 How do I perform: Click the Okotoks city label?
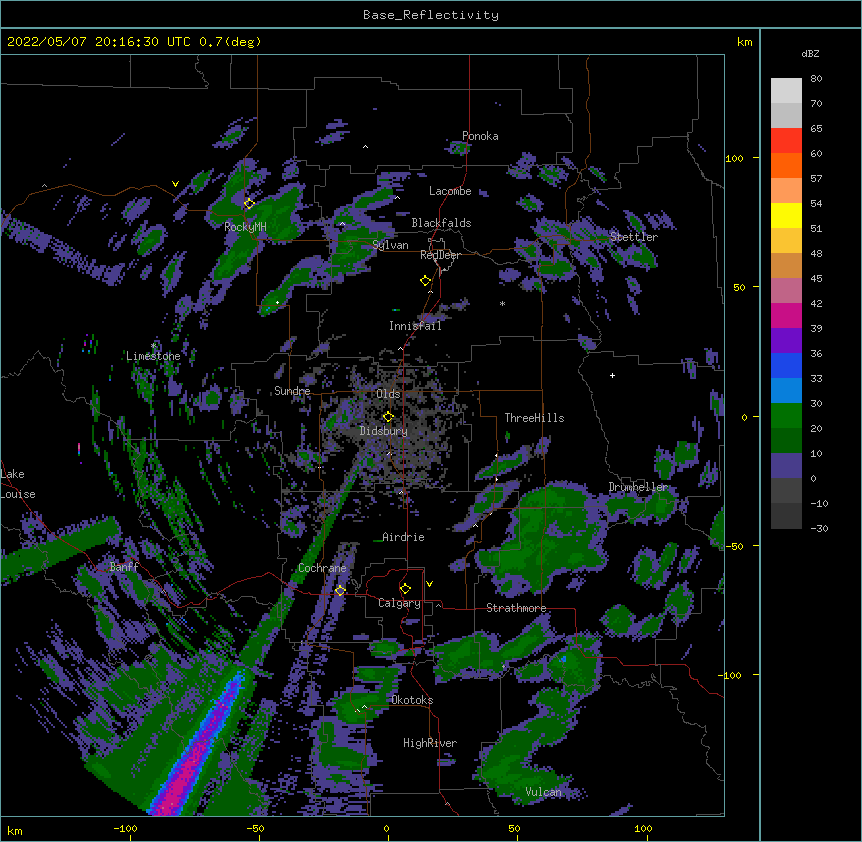point(412,700)
